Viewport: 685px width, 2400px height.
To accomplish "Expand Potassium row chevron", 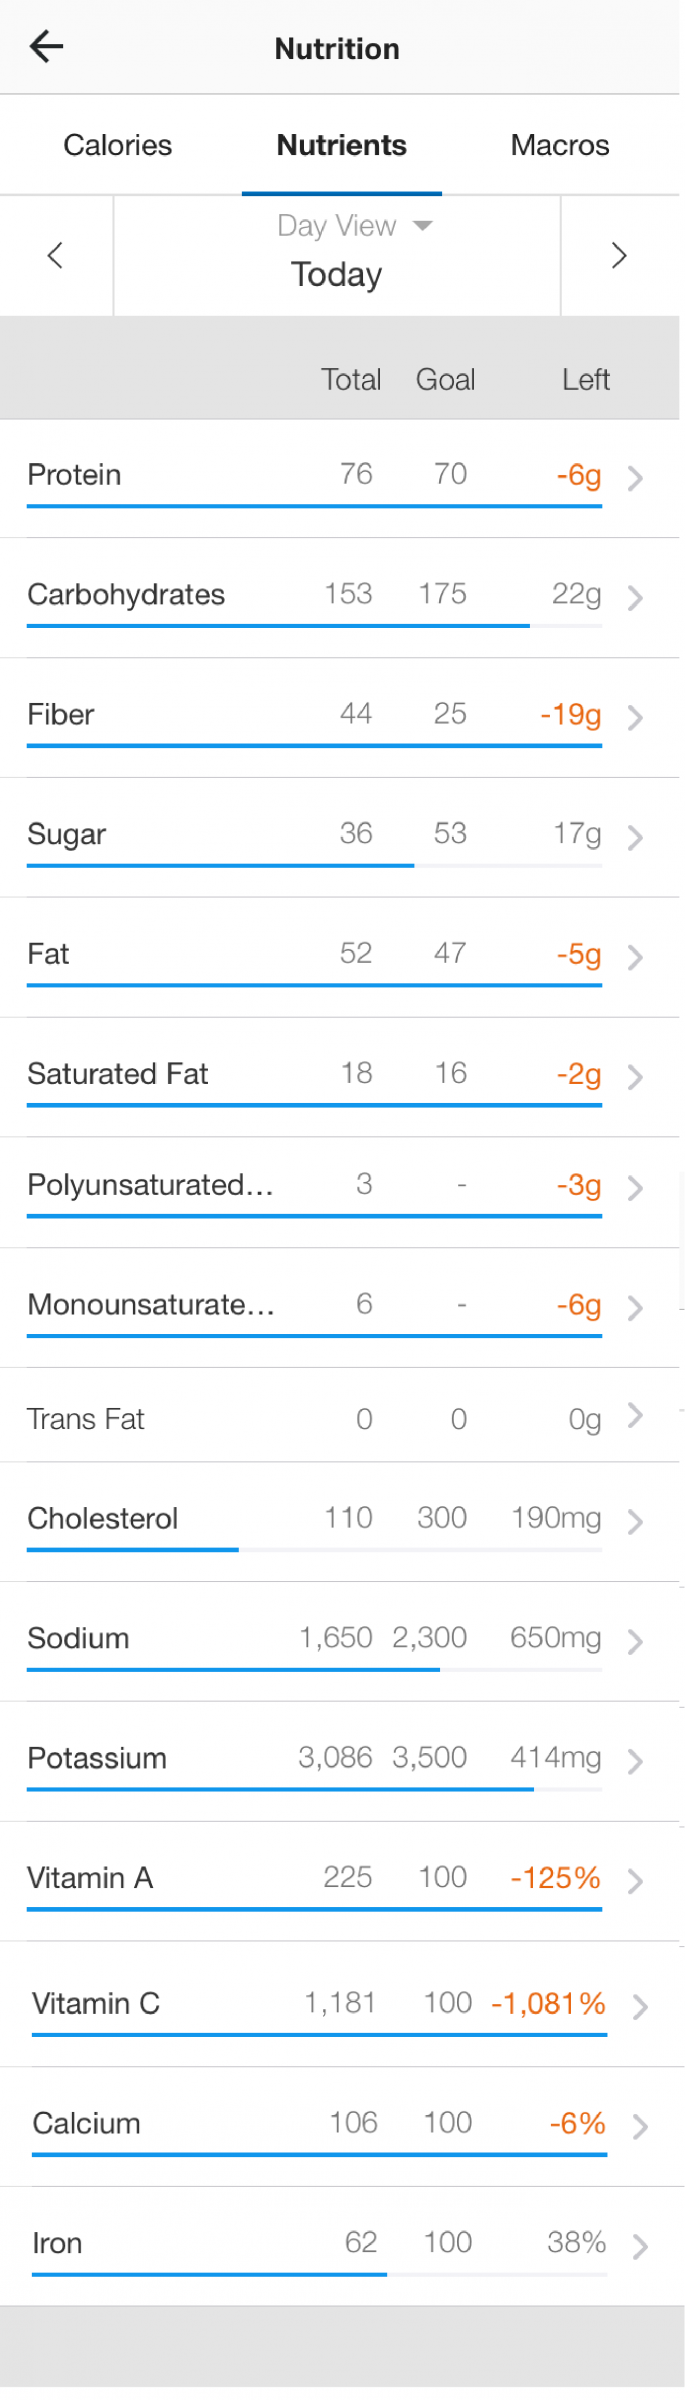I will 635,1762.
